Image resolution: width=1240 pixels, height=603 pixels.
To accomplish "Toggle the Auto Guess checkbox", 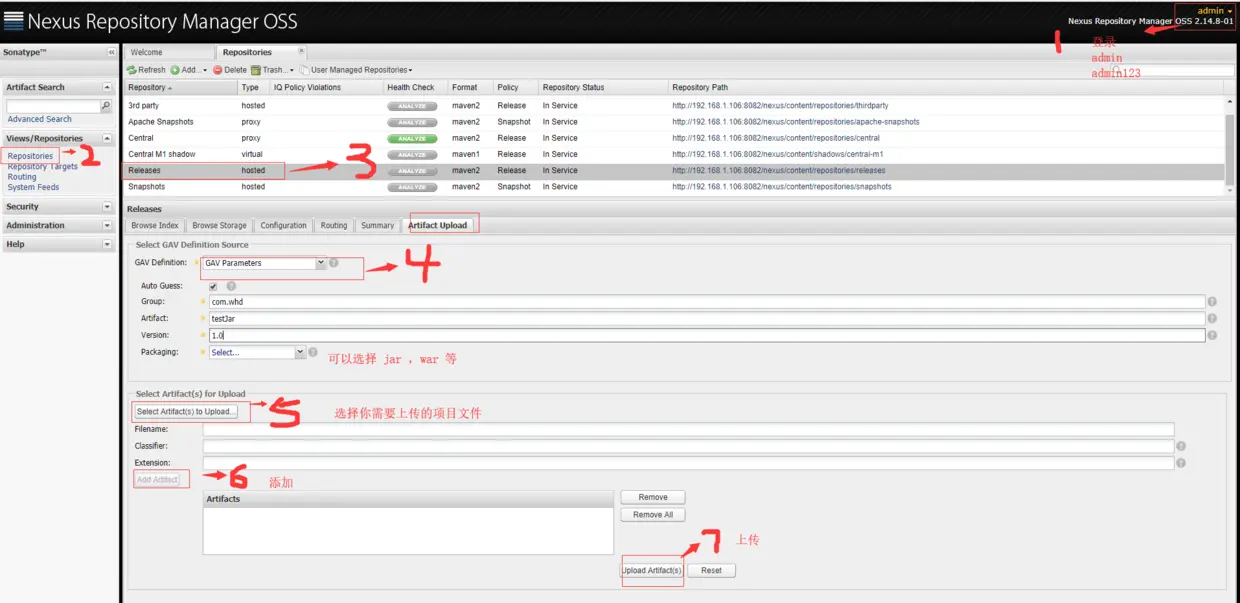I will [x=211, y=286].
